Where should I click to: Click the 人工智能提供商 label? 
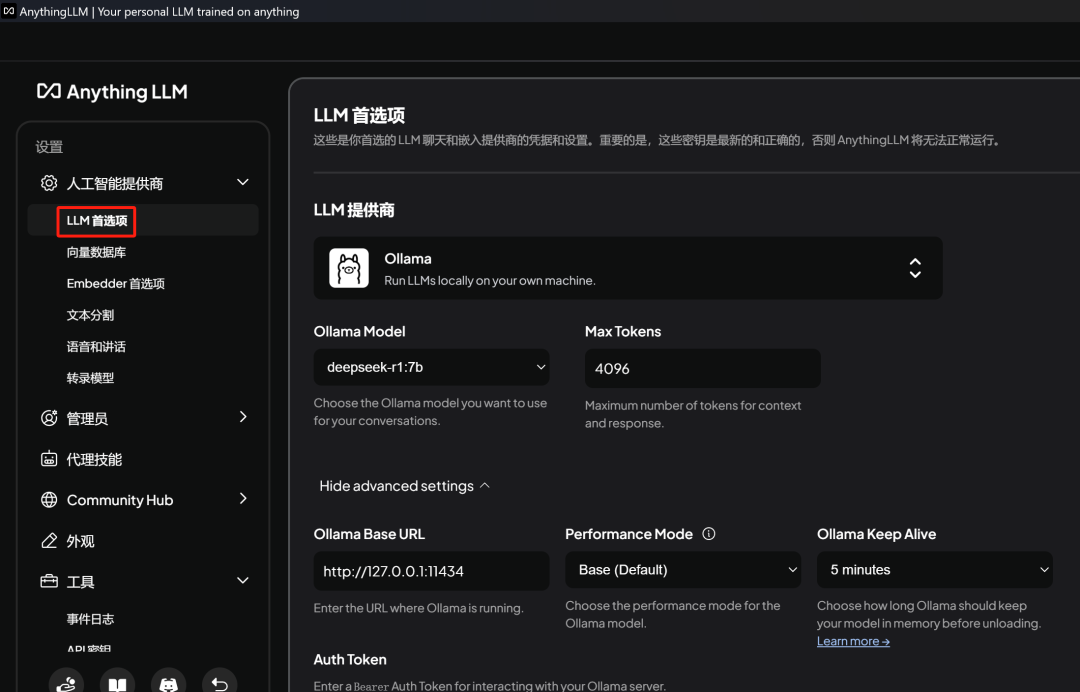[x=115, y=184]
